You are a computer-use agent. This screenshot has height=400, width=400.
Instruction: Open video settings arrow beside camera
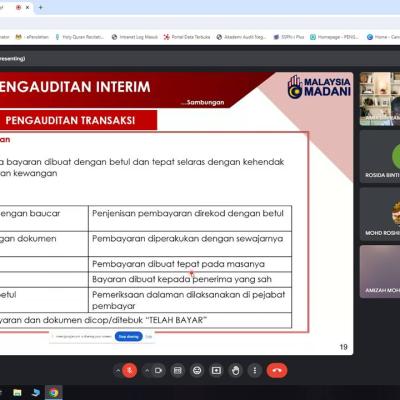(x=147, y=370)
